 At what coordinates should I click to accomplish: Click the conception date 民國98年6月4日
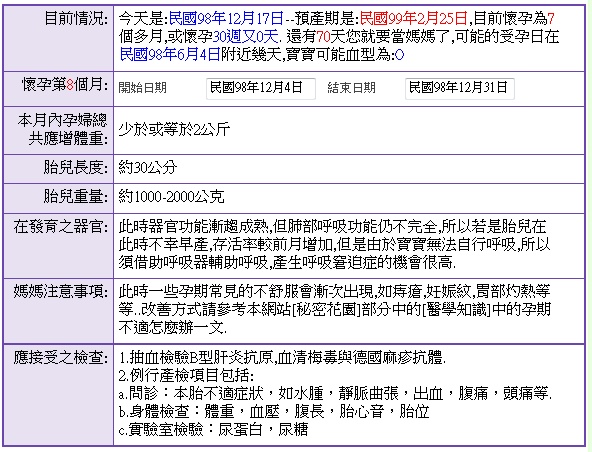[170, 55]
